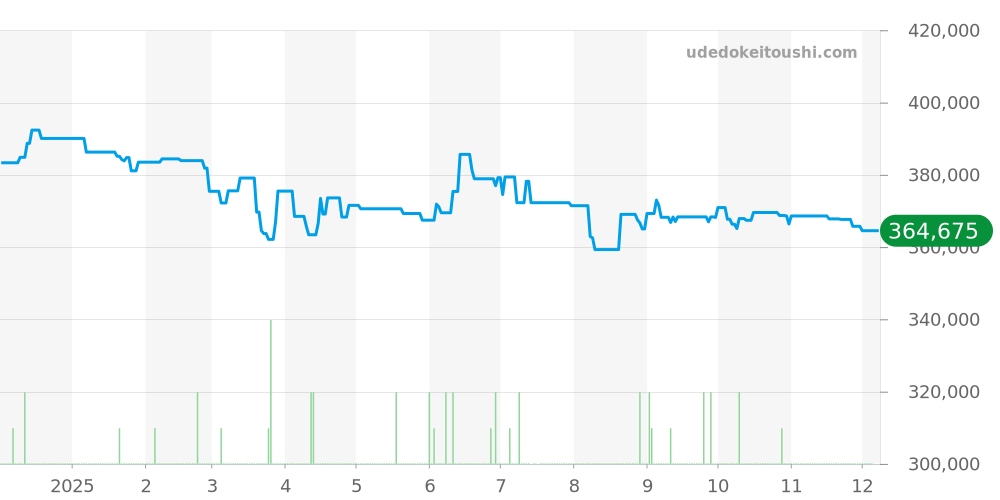Click the green 364,675 current price badge

pos(935,232)
